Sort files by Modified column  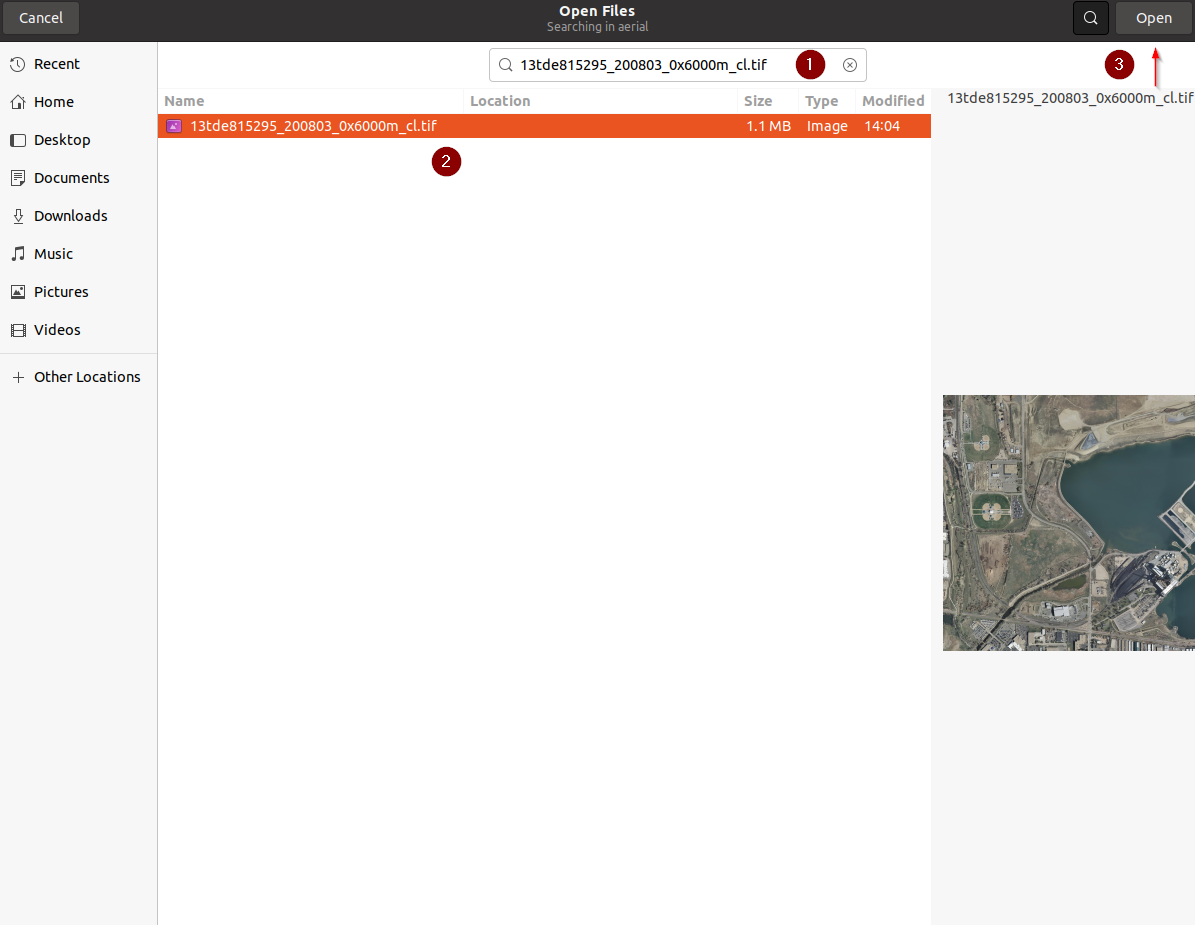[892, 101]
